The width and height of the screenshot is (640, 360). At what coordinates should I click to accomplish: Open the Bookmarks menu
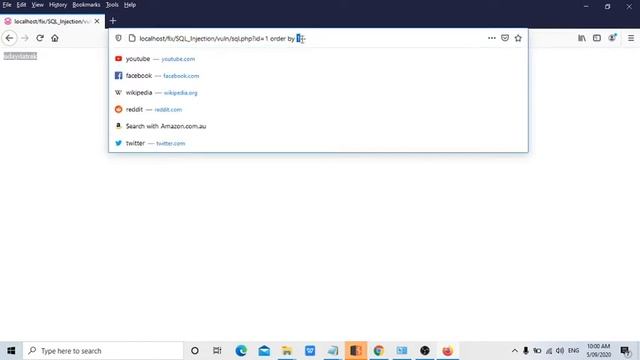coord(86,5)
